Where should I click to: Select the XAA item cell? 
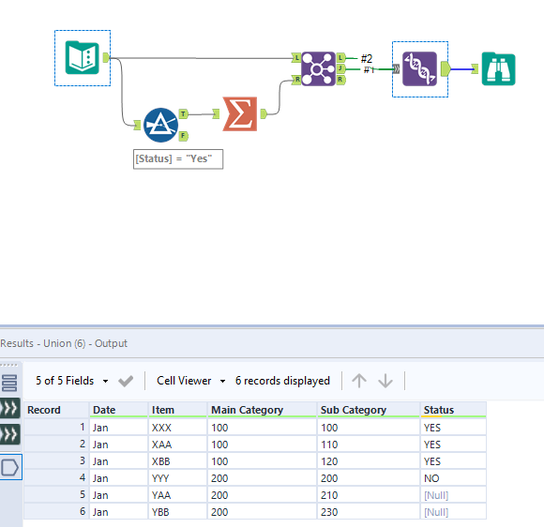tap(178, 444)
